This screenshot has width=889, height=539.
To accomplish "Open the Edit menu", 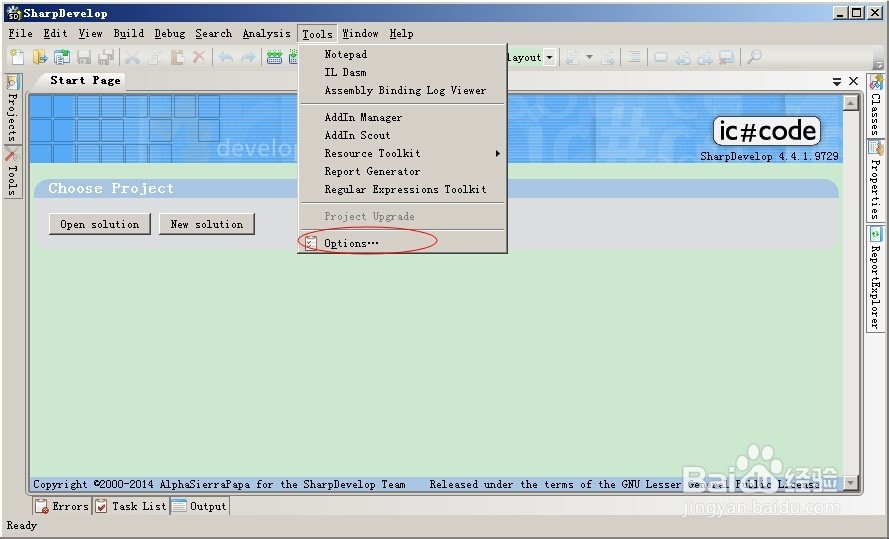I will pyautogui.click(x=55, y=33).
